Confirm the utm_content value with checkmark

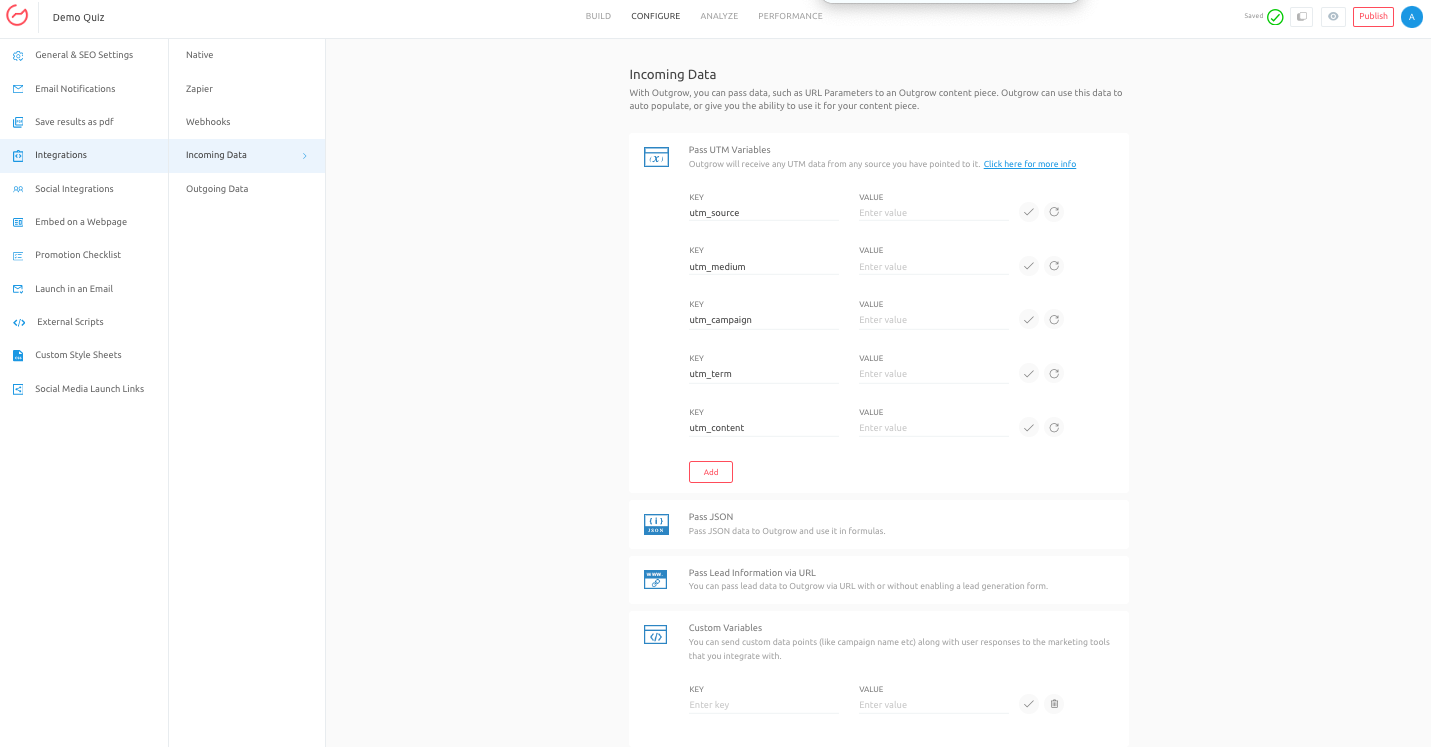1029,428
